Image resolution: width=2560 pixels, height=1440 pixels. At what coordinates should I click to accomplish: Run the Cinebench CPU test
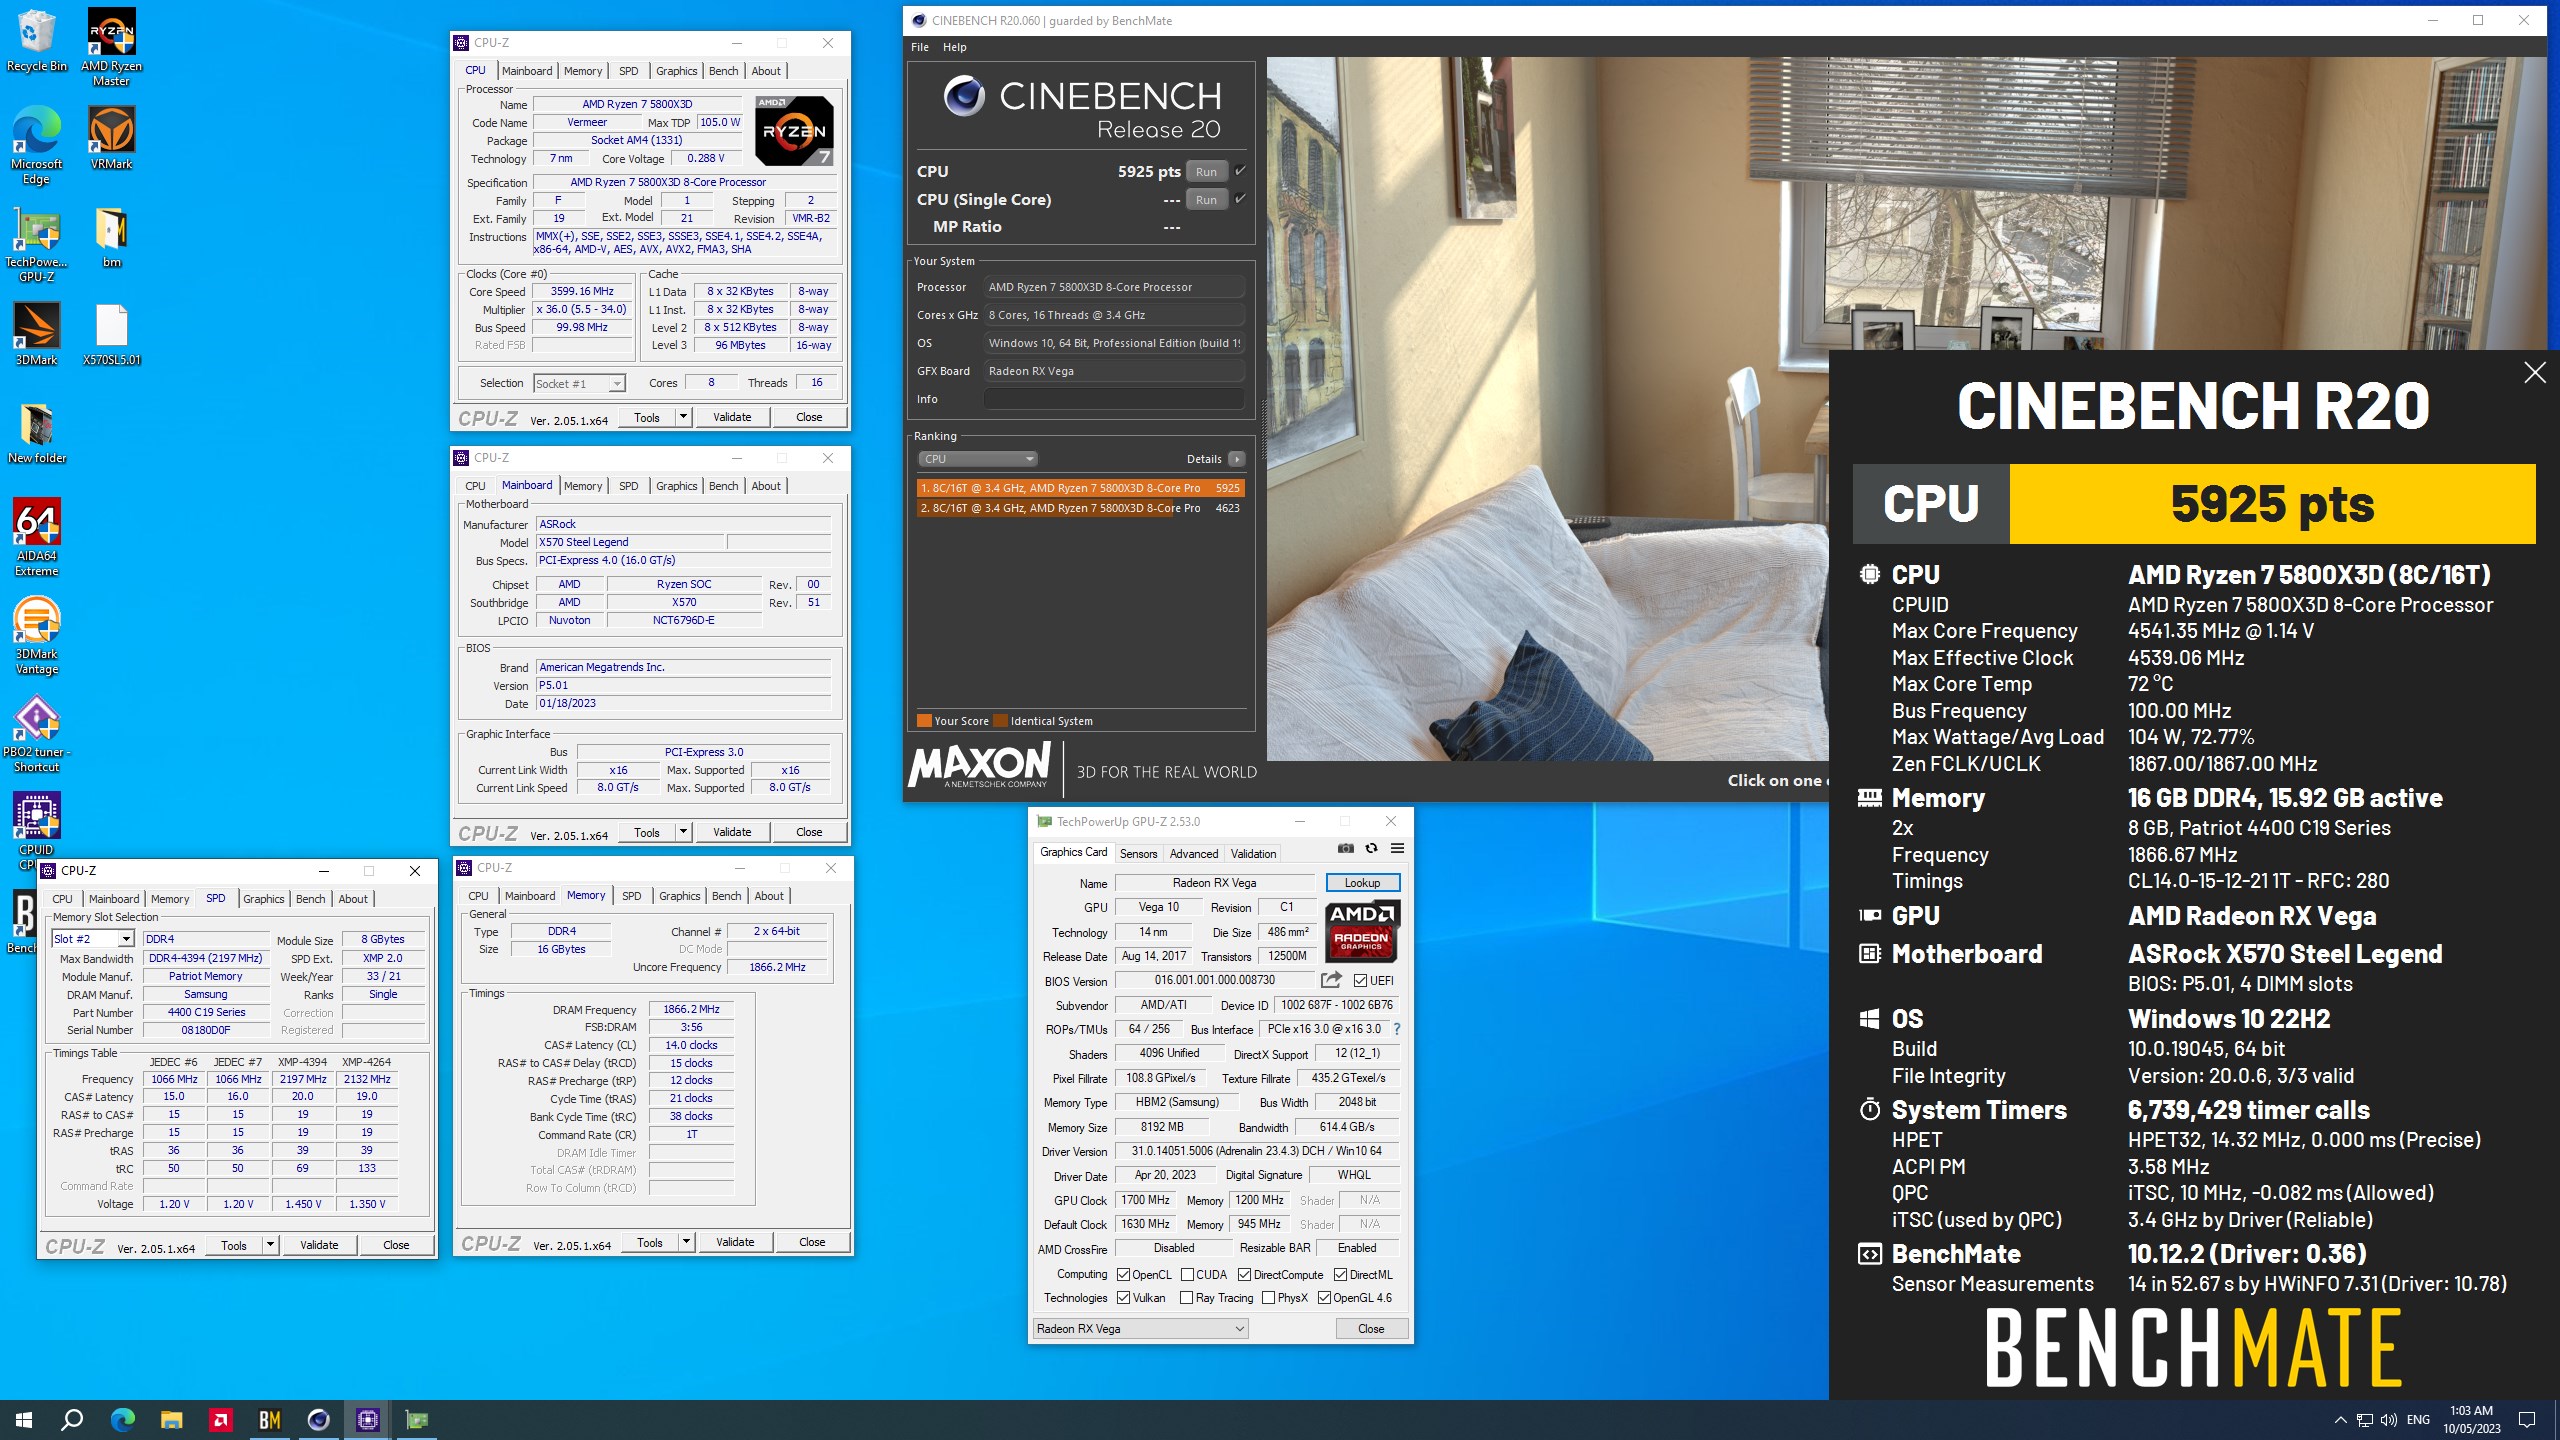1206,171
